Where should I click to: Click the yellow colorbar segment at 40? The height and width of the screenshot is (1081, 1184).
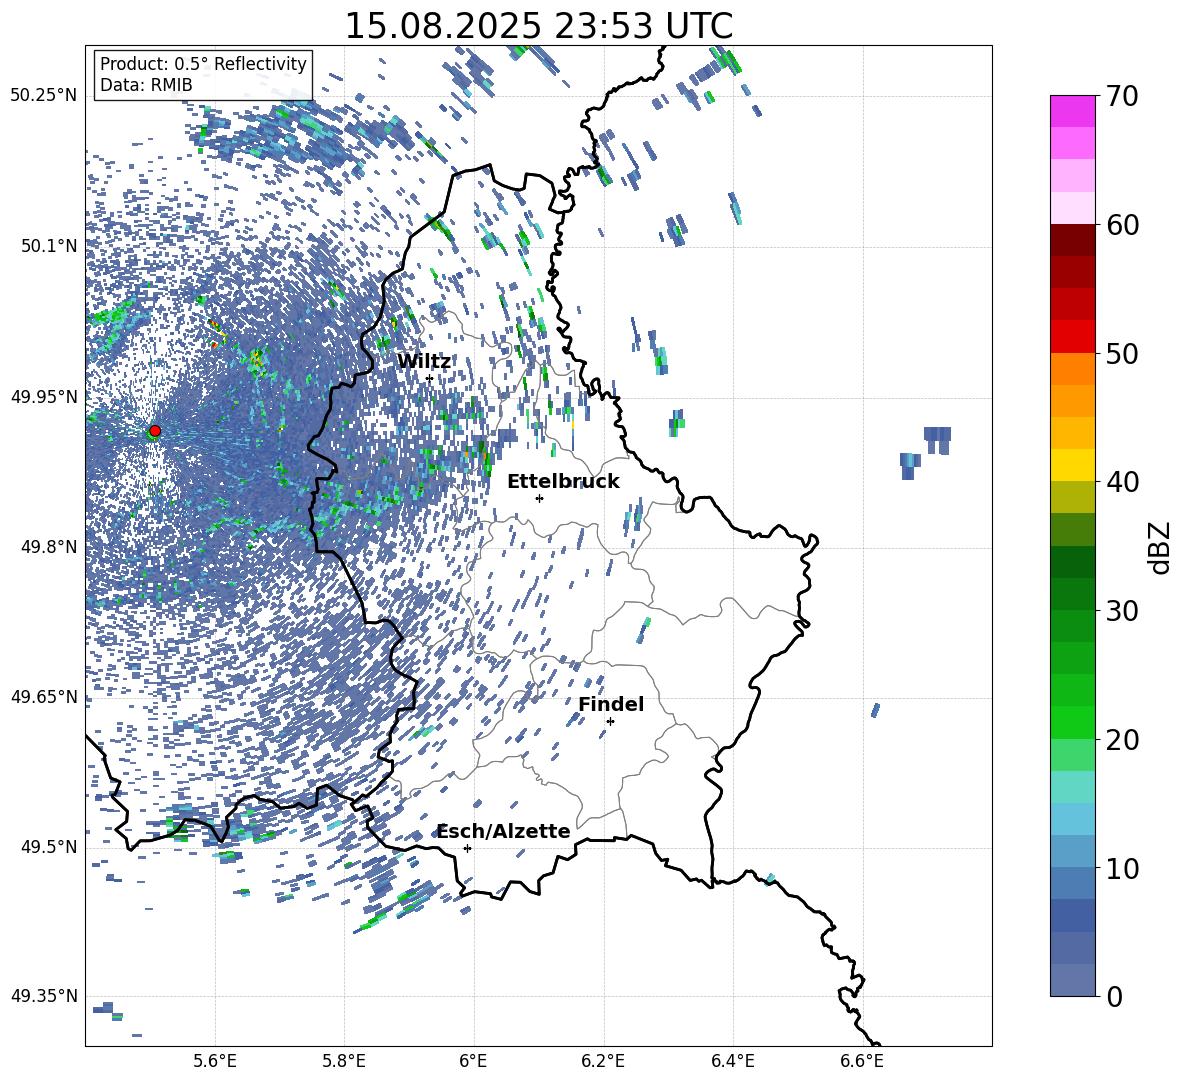click(1072, 465)
